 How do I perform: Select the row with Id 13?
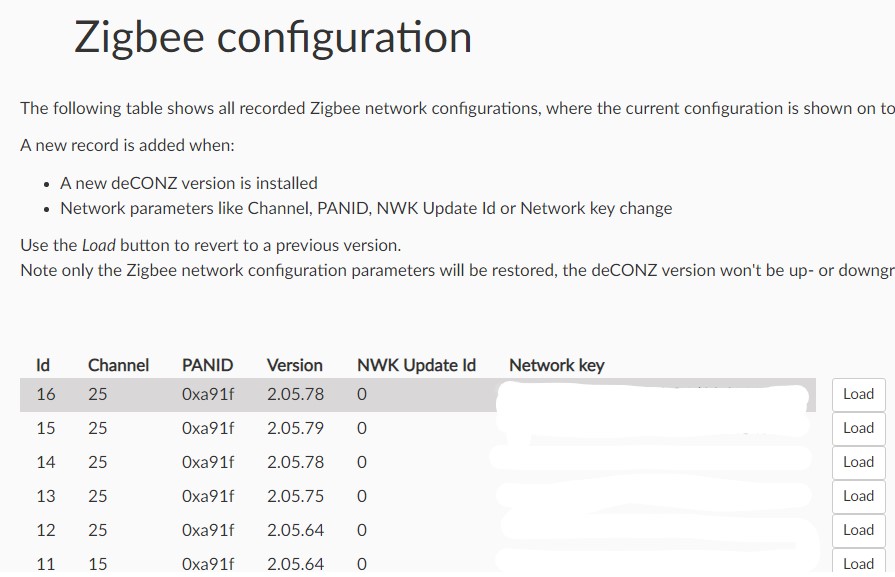pos(300,496)
